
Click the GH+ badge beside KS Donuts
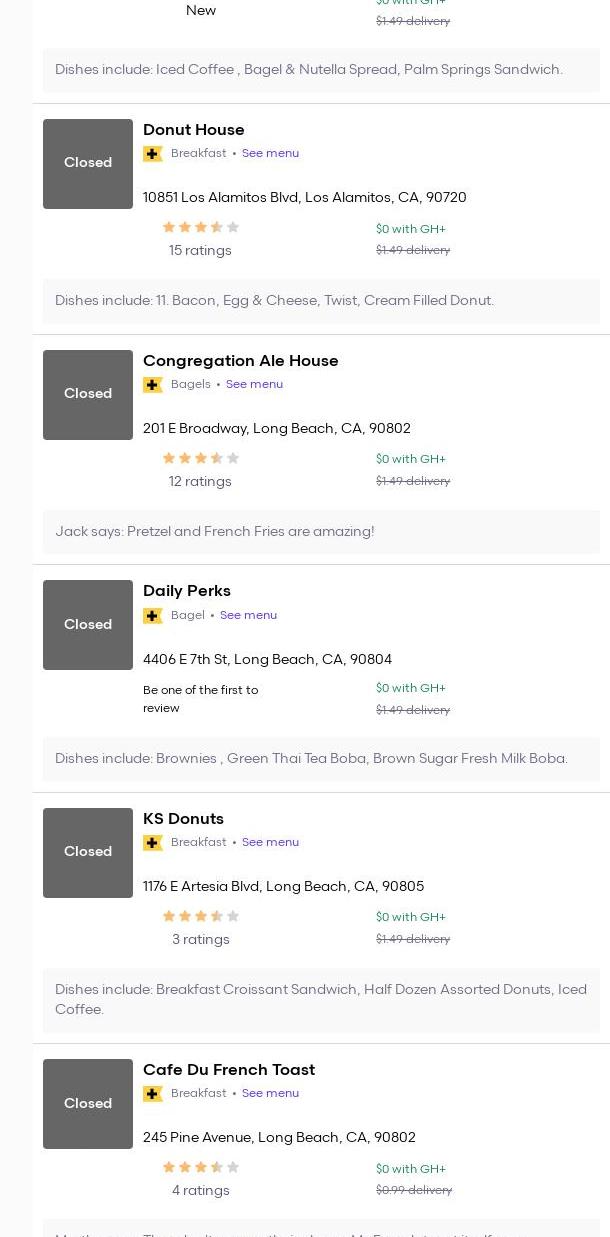[153, 843]
